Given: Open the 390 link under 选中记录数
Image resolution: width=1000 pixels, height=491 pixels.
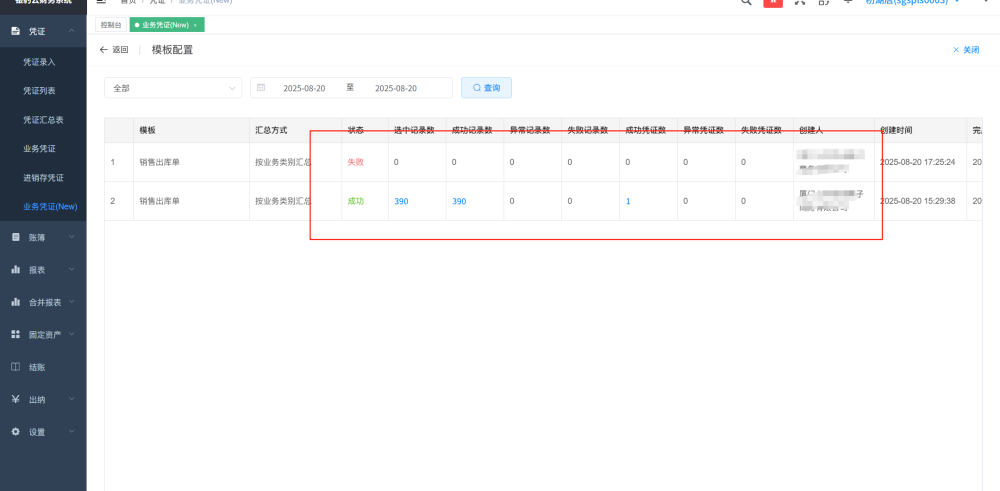Looking at the screenshot, I should click(x=401, y=202).
